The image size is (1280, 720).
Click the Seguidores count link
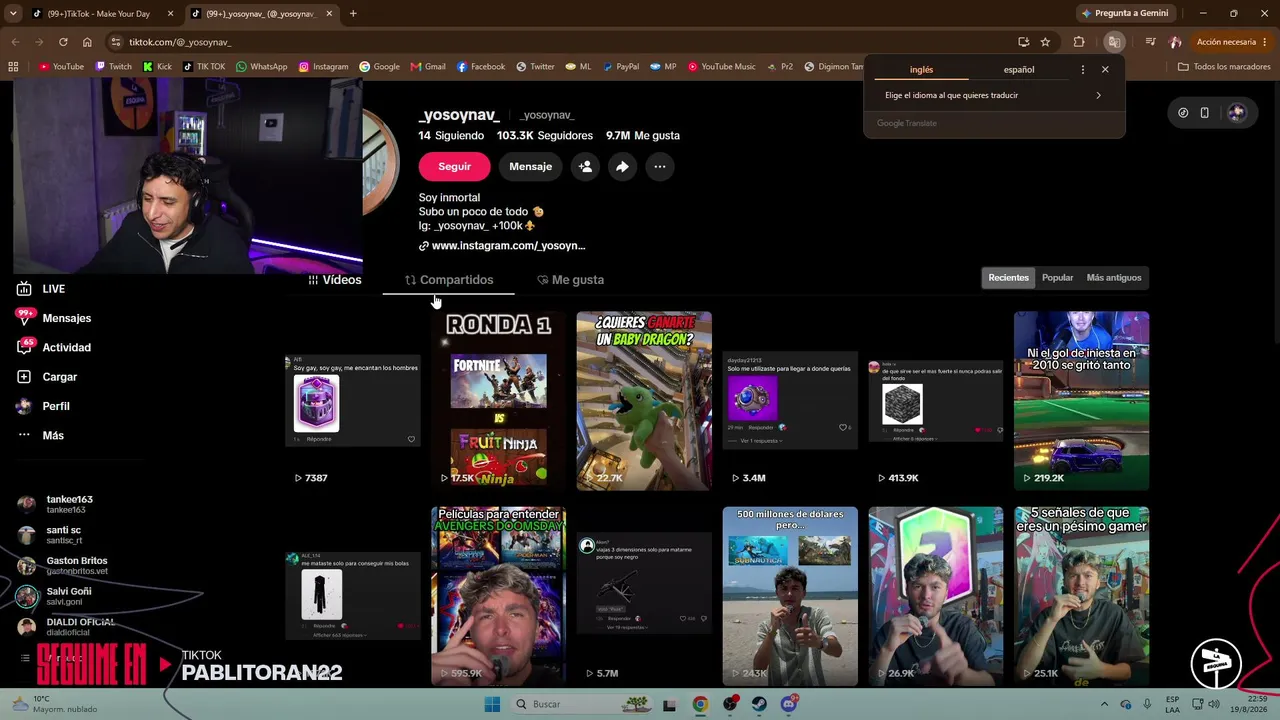(545, 136)
